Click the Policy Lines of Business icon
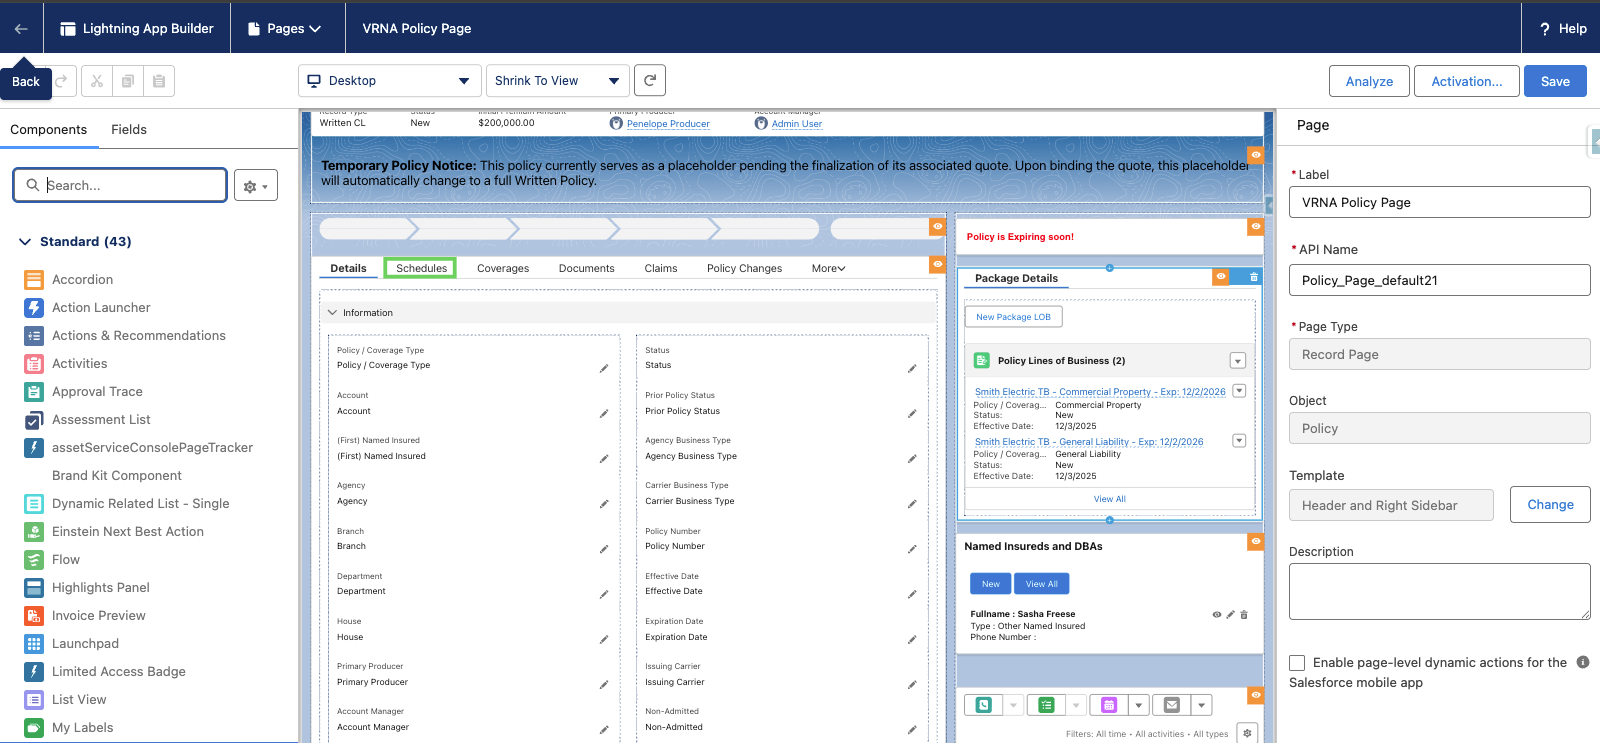This screenshot has width=1600, height=743. [x=982, y=361]
